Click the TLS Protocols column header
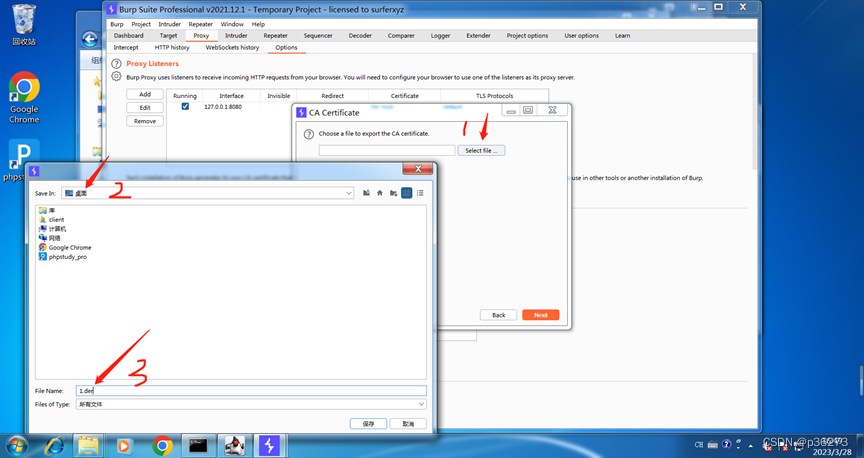Screen dimensions: 864x458 494,96
